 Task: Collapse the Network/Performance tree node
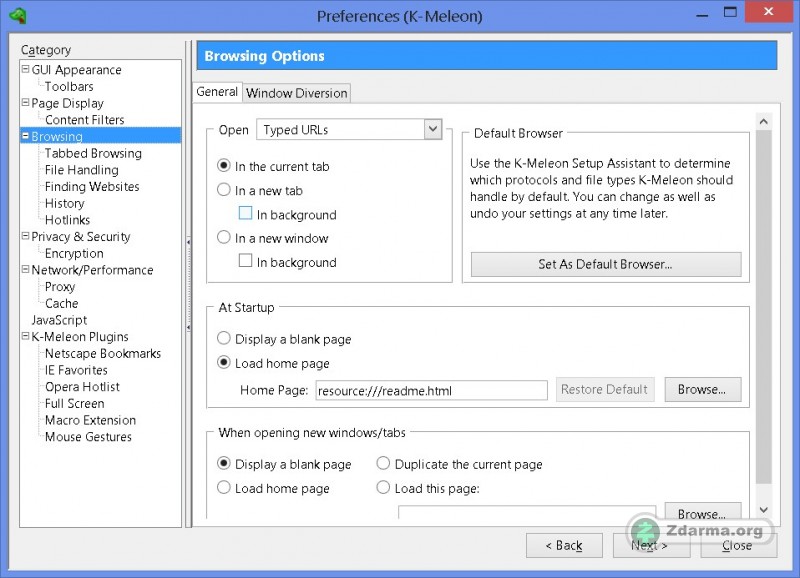[25, 269]
